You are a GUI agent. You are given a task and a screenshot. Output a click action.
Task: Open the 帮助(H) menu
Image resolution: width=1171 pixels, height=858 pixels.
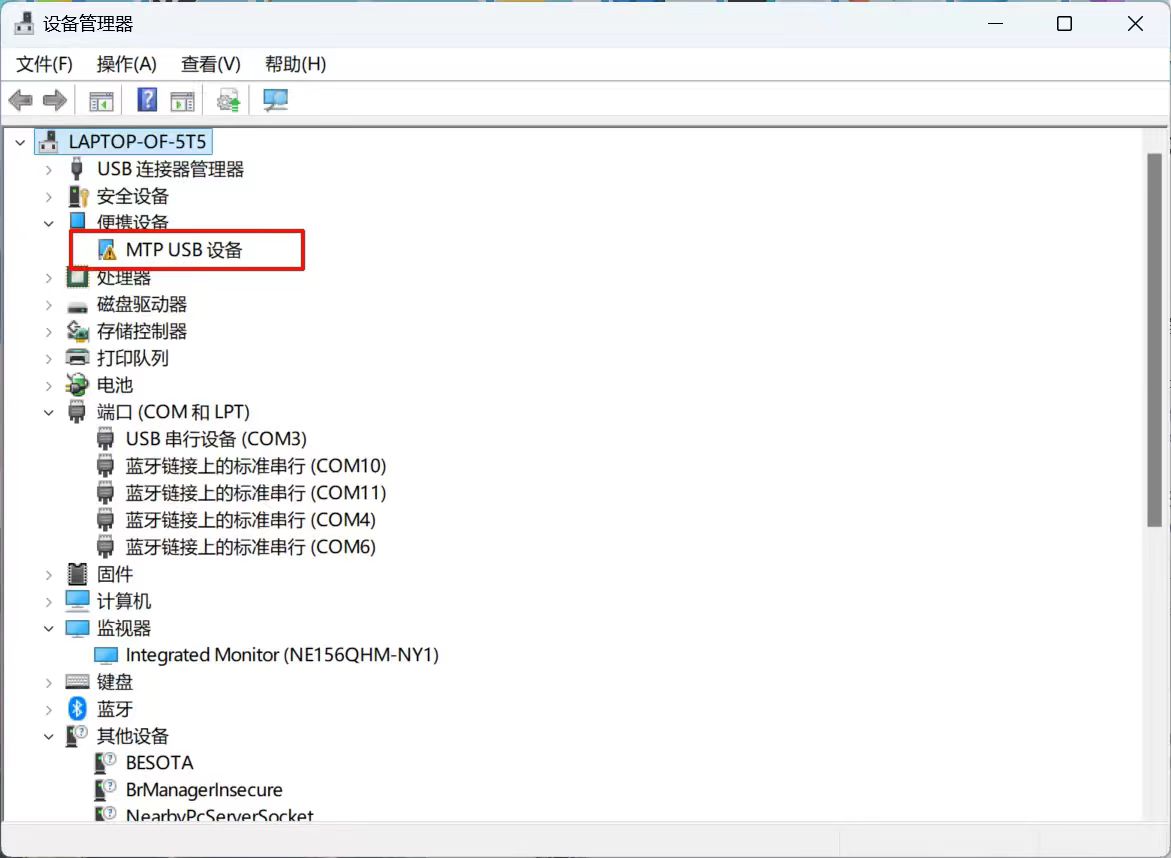point(295,64)
